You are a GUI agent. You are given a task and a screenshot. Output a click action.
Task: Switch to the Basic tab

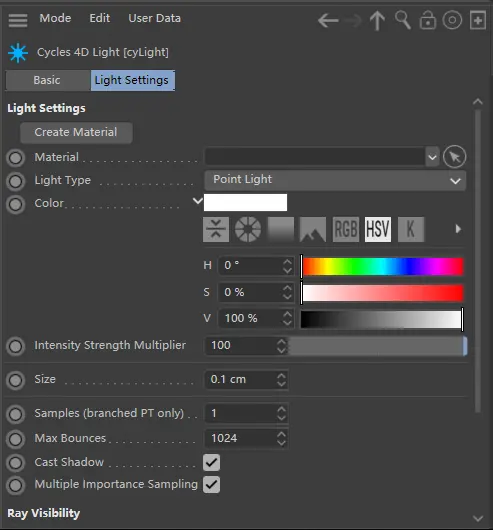click(x=47, y=80)
